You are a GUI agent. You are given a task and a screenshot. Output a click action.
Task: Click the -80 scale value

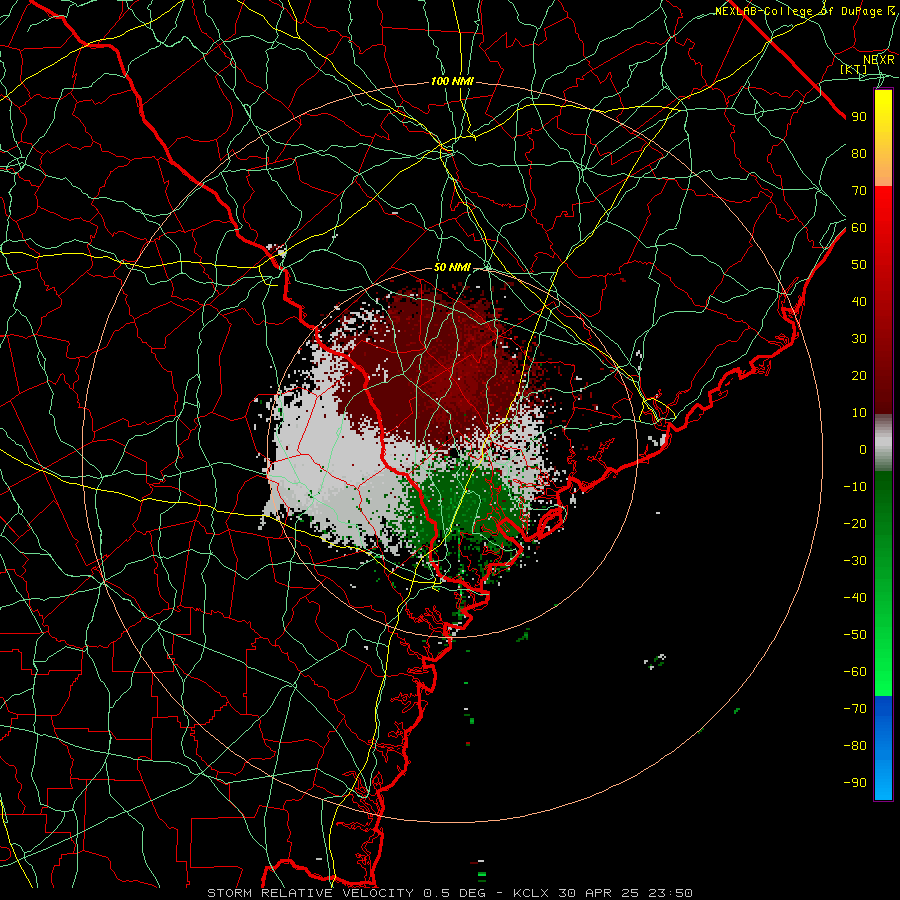[855, 746]
